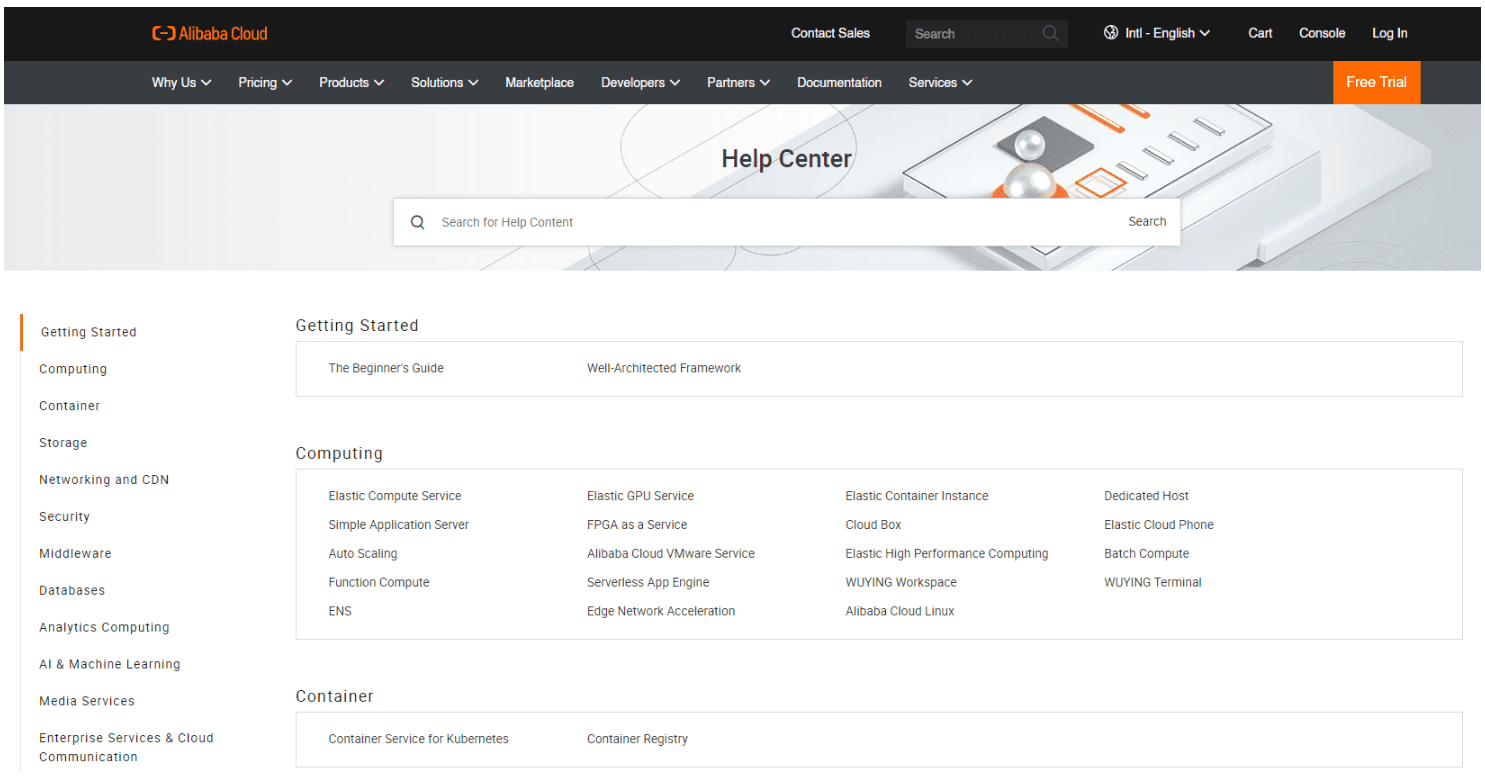
Task: Expand the Services menu
Action: [x=940, y=83]
